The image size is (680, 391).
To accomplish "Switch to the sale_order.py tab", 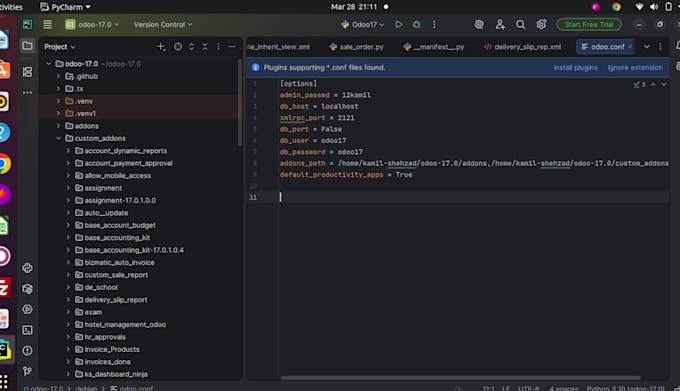I will click(356, 47).
